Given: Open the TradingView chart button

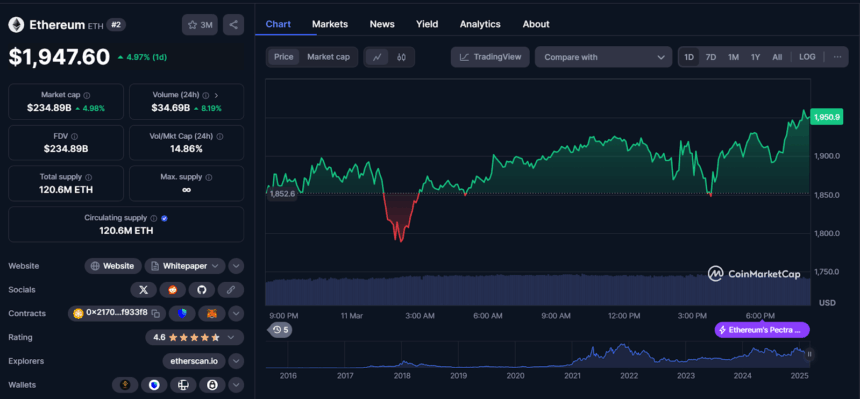Looking at the screenshot, I should click(490, 57).
